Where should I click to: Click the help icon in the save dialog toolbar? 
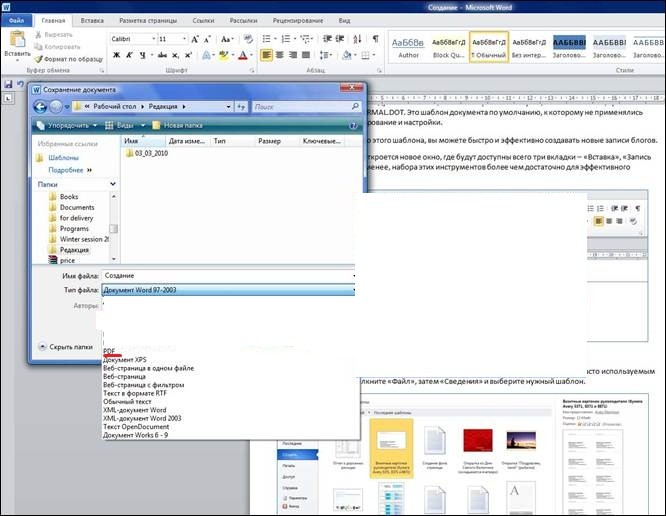pos(353,126)
